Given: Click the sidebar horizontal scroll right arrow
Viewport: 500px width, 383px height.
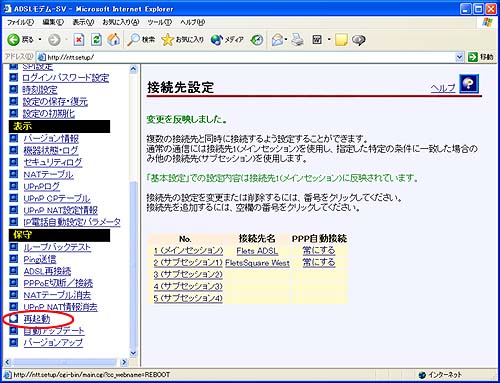Looking at the screenshot, I should click(x=124, y=362).
